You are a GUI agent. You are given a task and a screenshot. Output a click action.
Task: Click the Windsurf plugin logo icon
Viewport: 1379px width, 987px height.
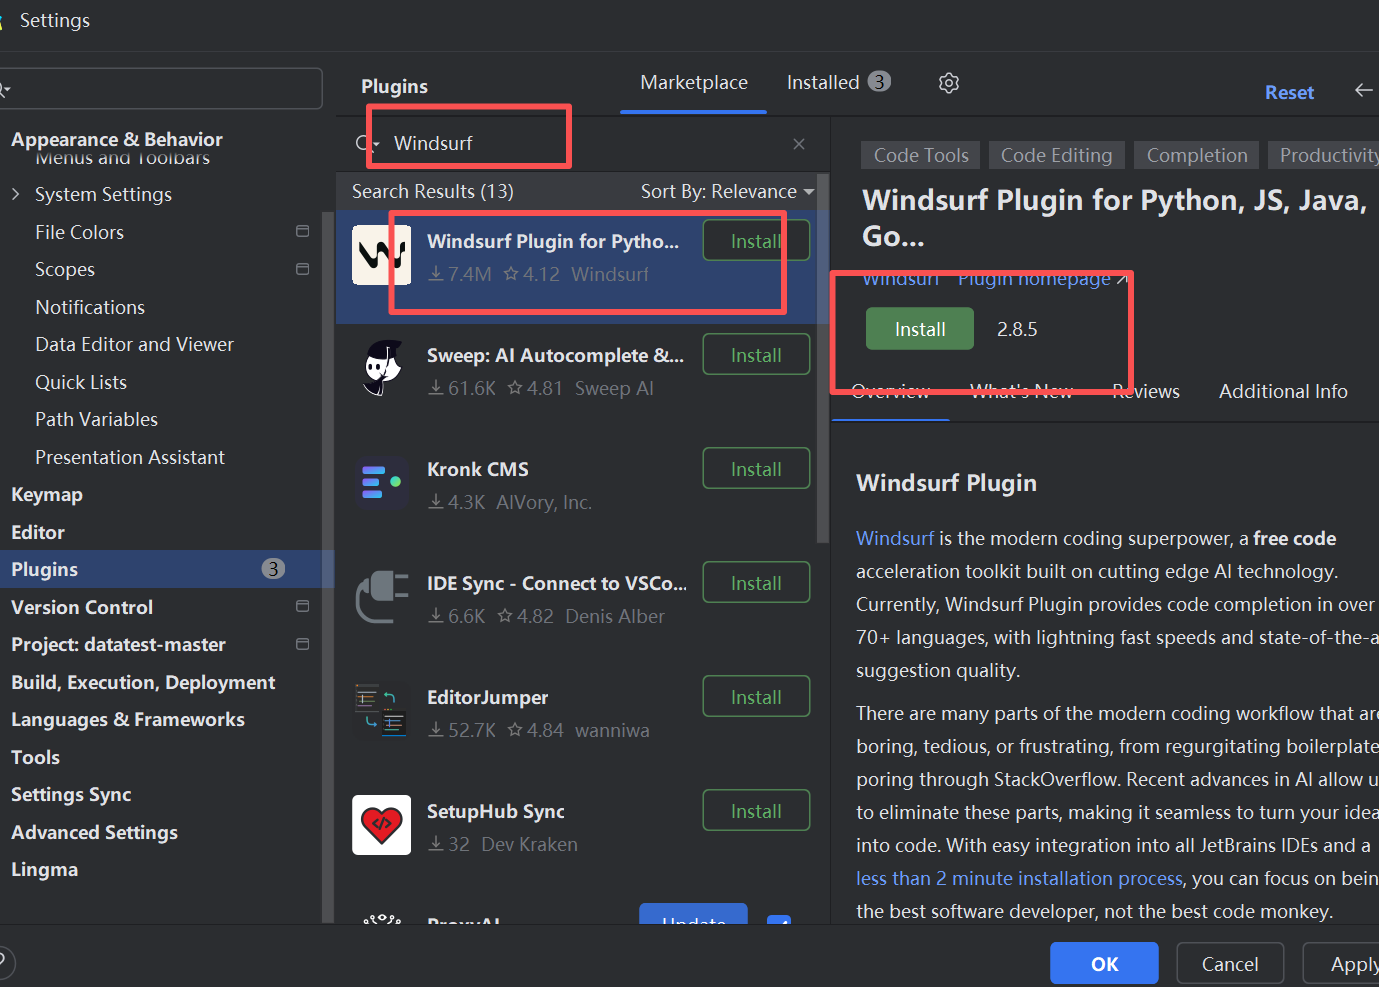(x=381, y=255)
